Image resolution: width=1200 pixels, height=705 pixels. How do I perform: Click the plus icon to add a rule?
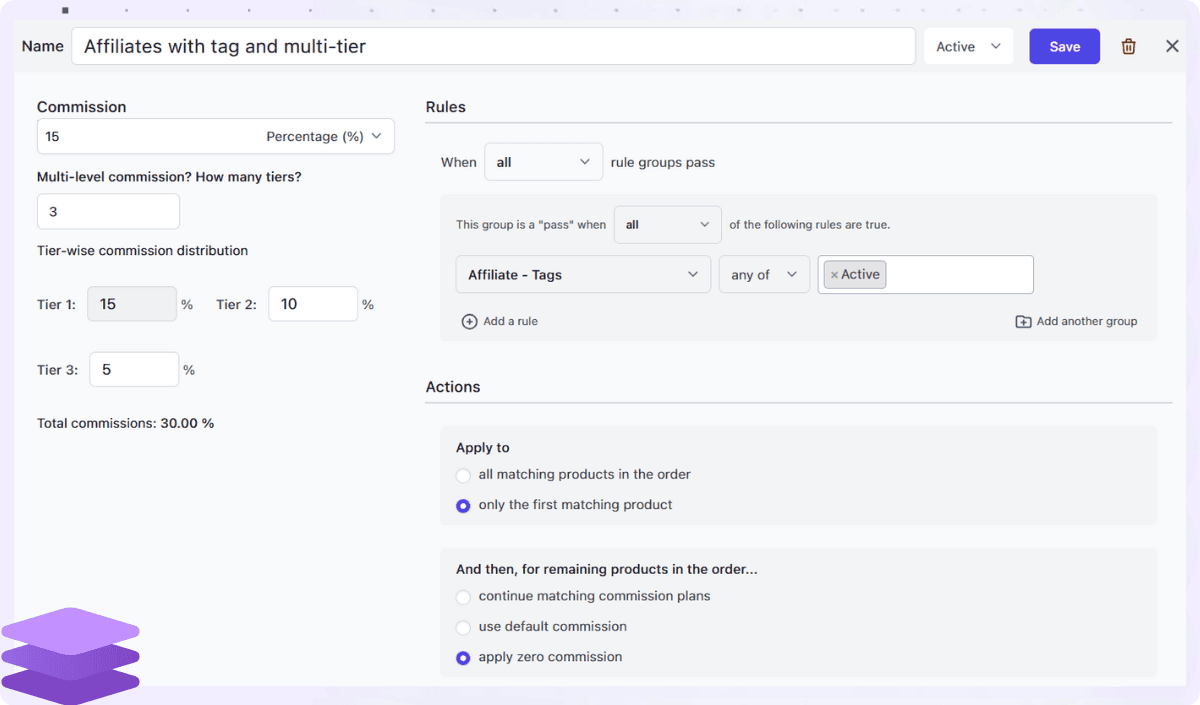tap(469, 322)
